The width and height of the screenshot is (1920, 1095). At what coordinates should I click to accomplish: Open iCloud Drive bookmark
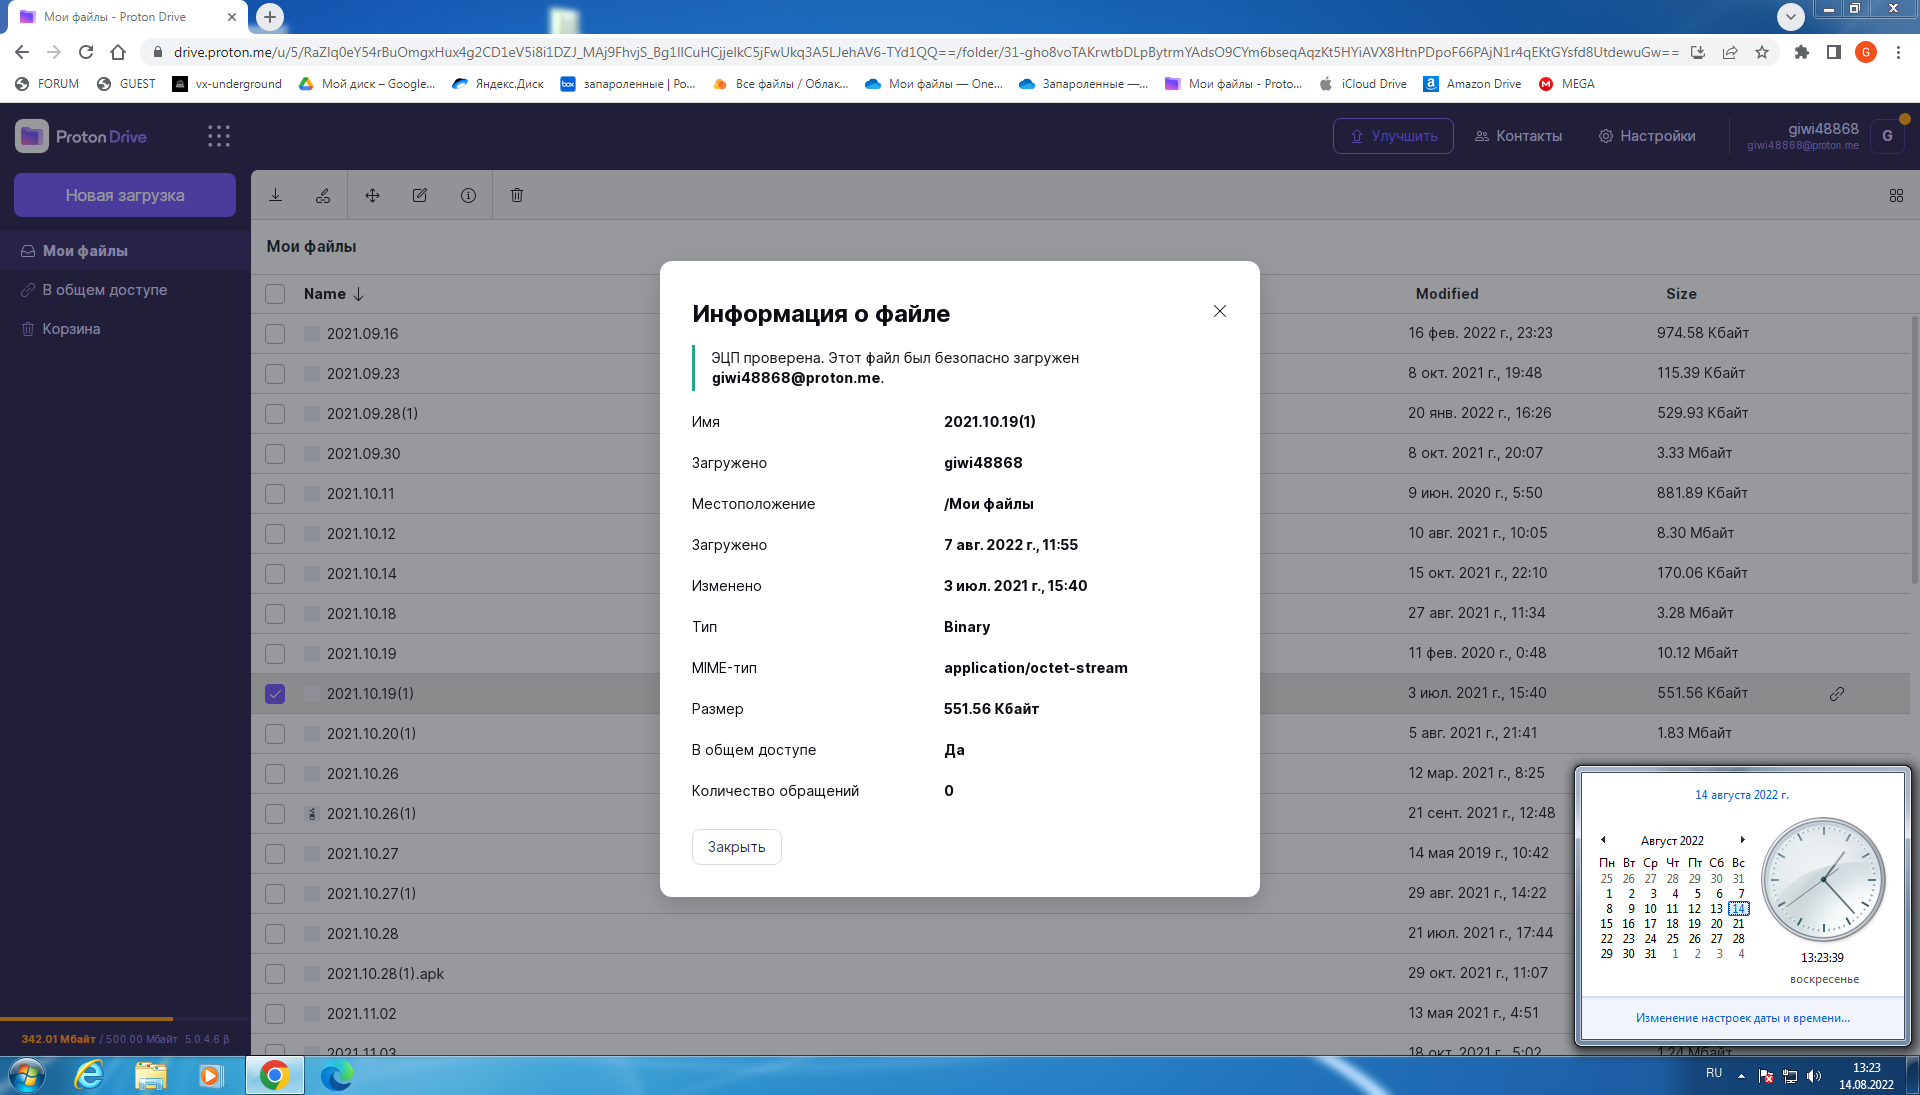click(1363, 84)
